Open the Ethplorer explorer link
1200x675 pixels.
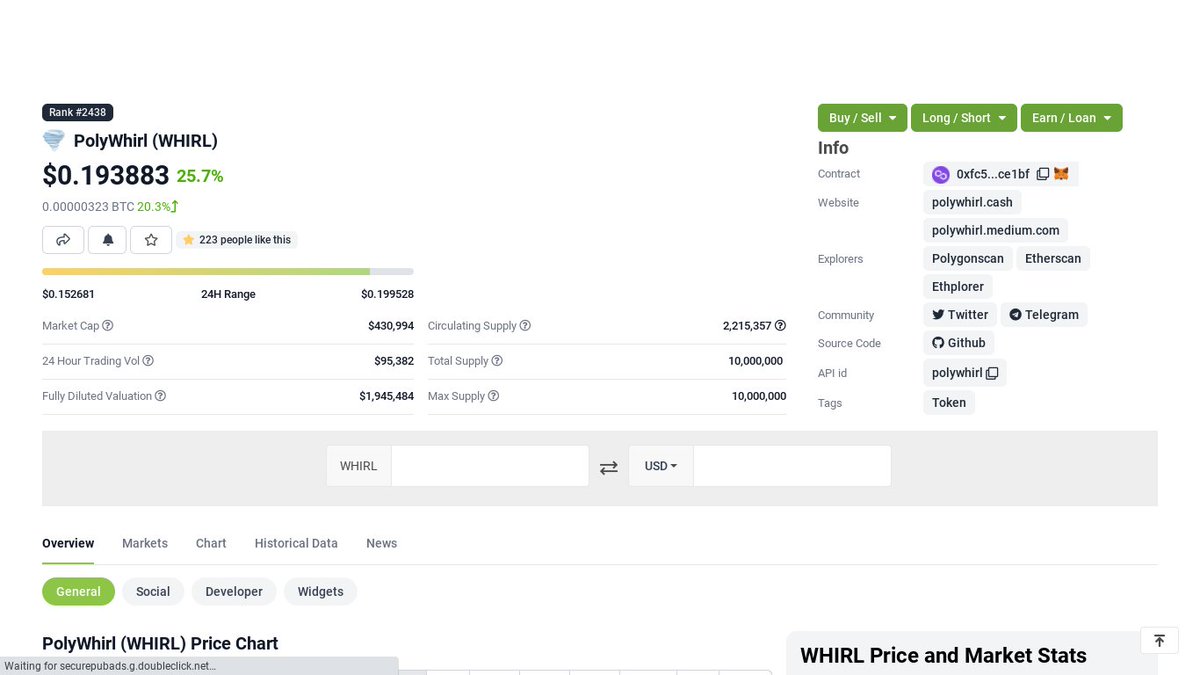(958, 286)
